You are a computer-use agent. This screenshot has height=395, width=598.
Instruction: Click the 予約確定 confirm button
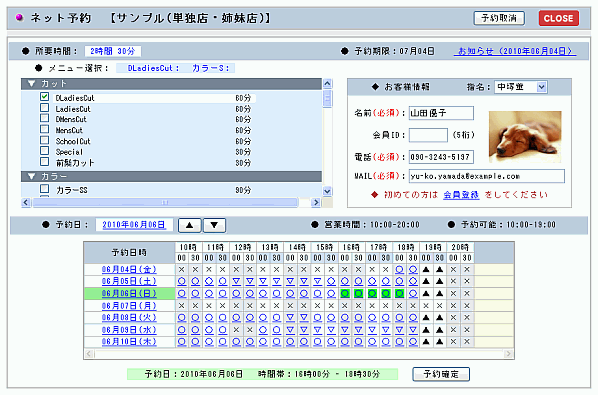(x=441, y=374)
